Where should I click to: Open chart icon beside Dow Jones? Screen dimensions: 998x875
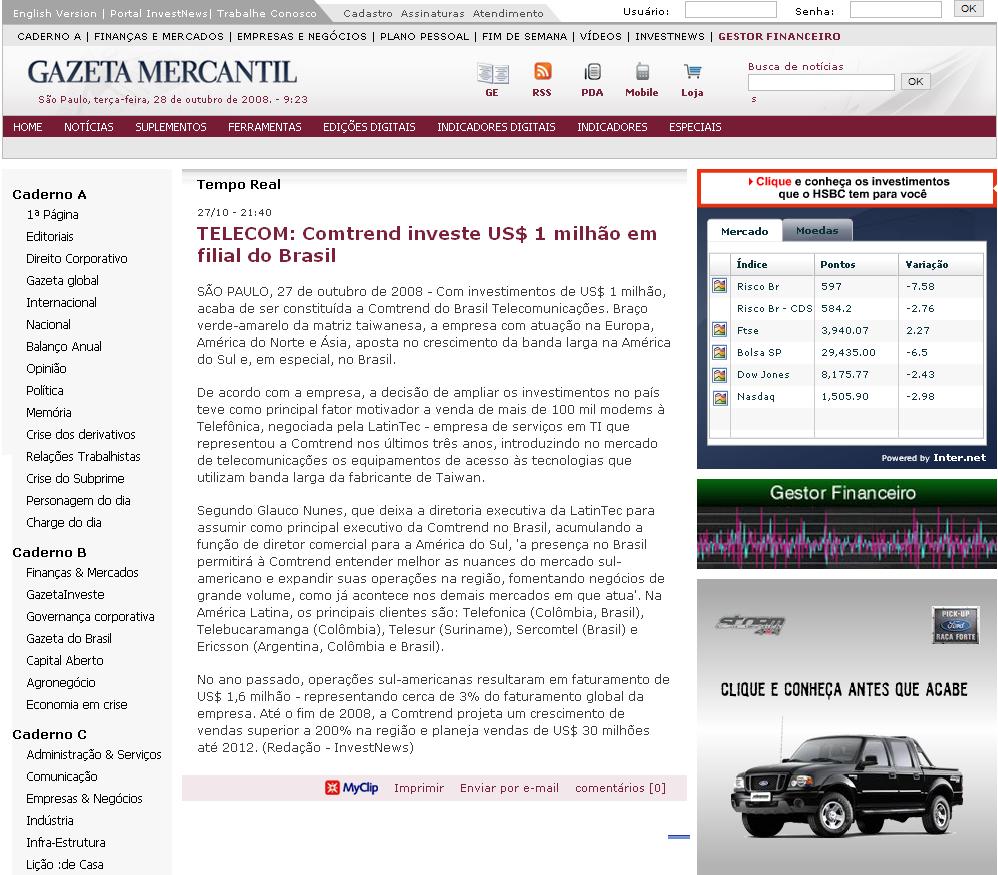click(719, 374)
